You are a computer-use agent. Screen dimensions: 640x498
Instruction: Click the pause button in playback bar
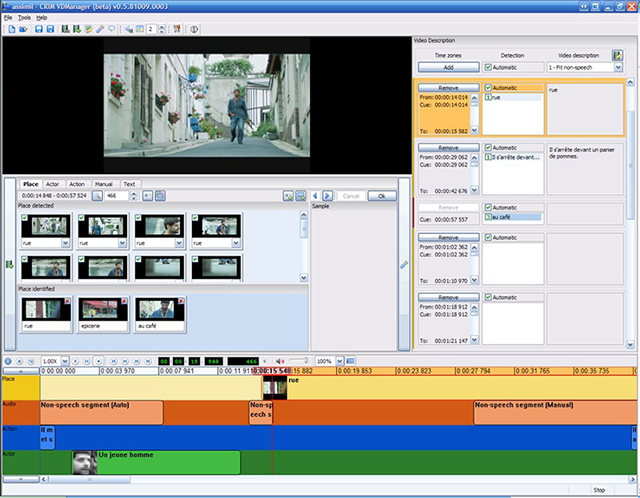coord(87,361)
